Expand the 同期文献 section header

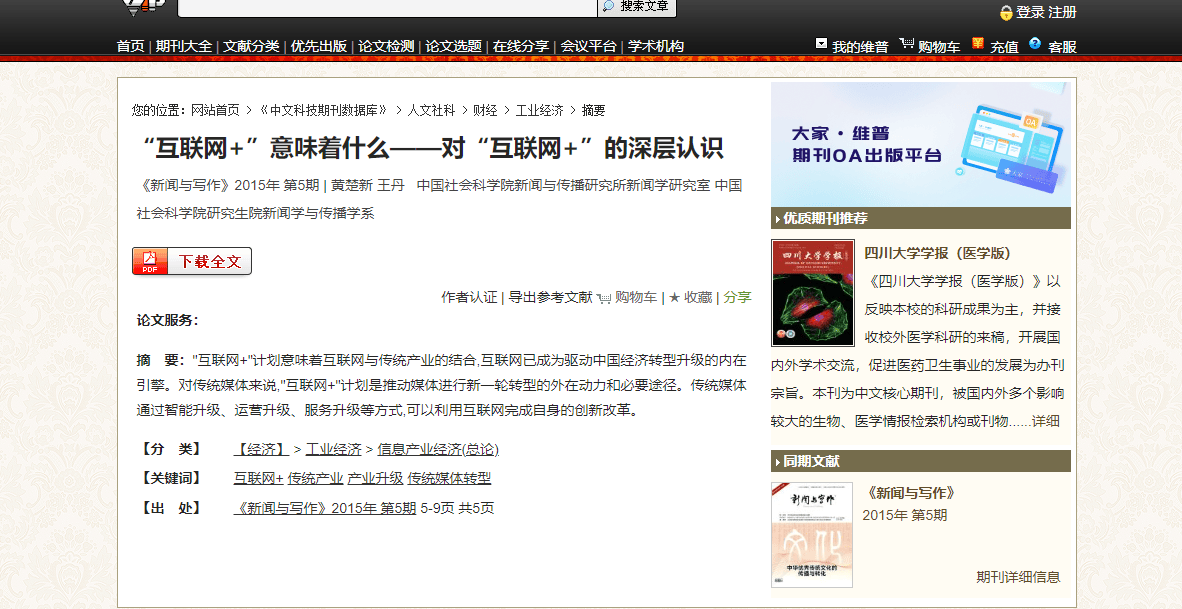coord(920,461)
